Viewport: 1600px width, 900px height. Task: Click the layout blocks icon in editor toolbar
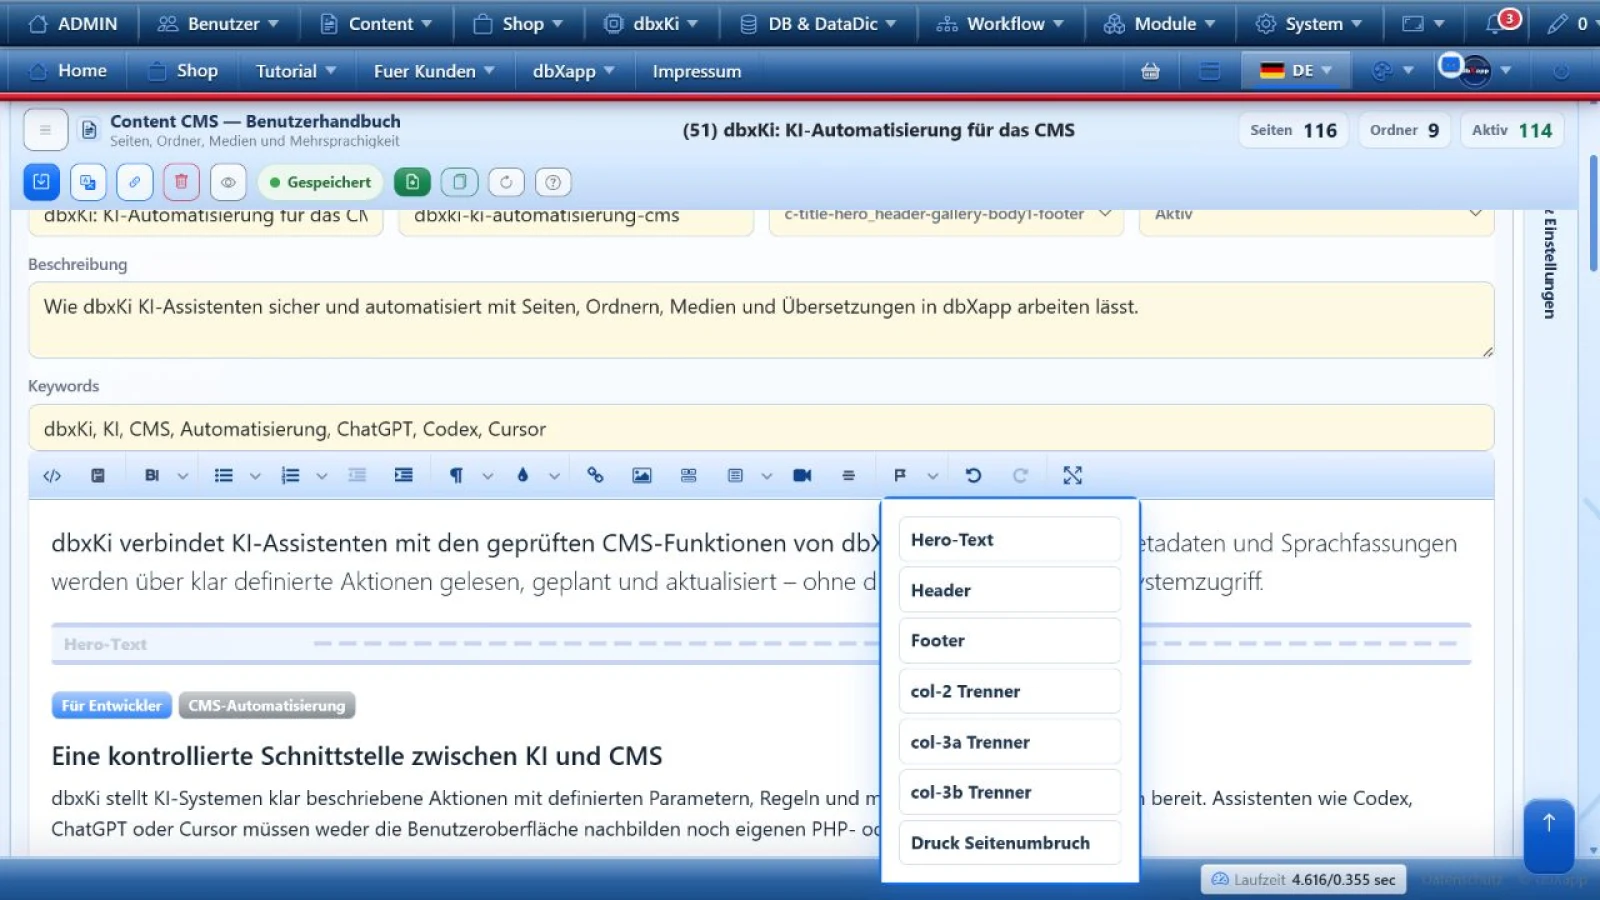click(689, 476)
